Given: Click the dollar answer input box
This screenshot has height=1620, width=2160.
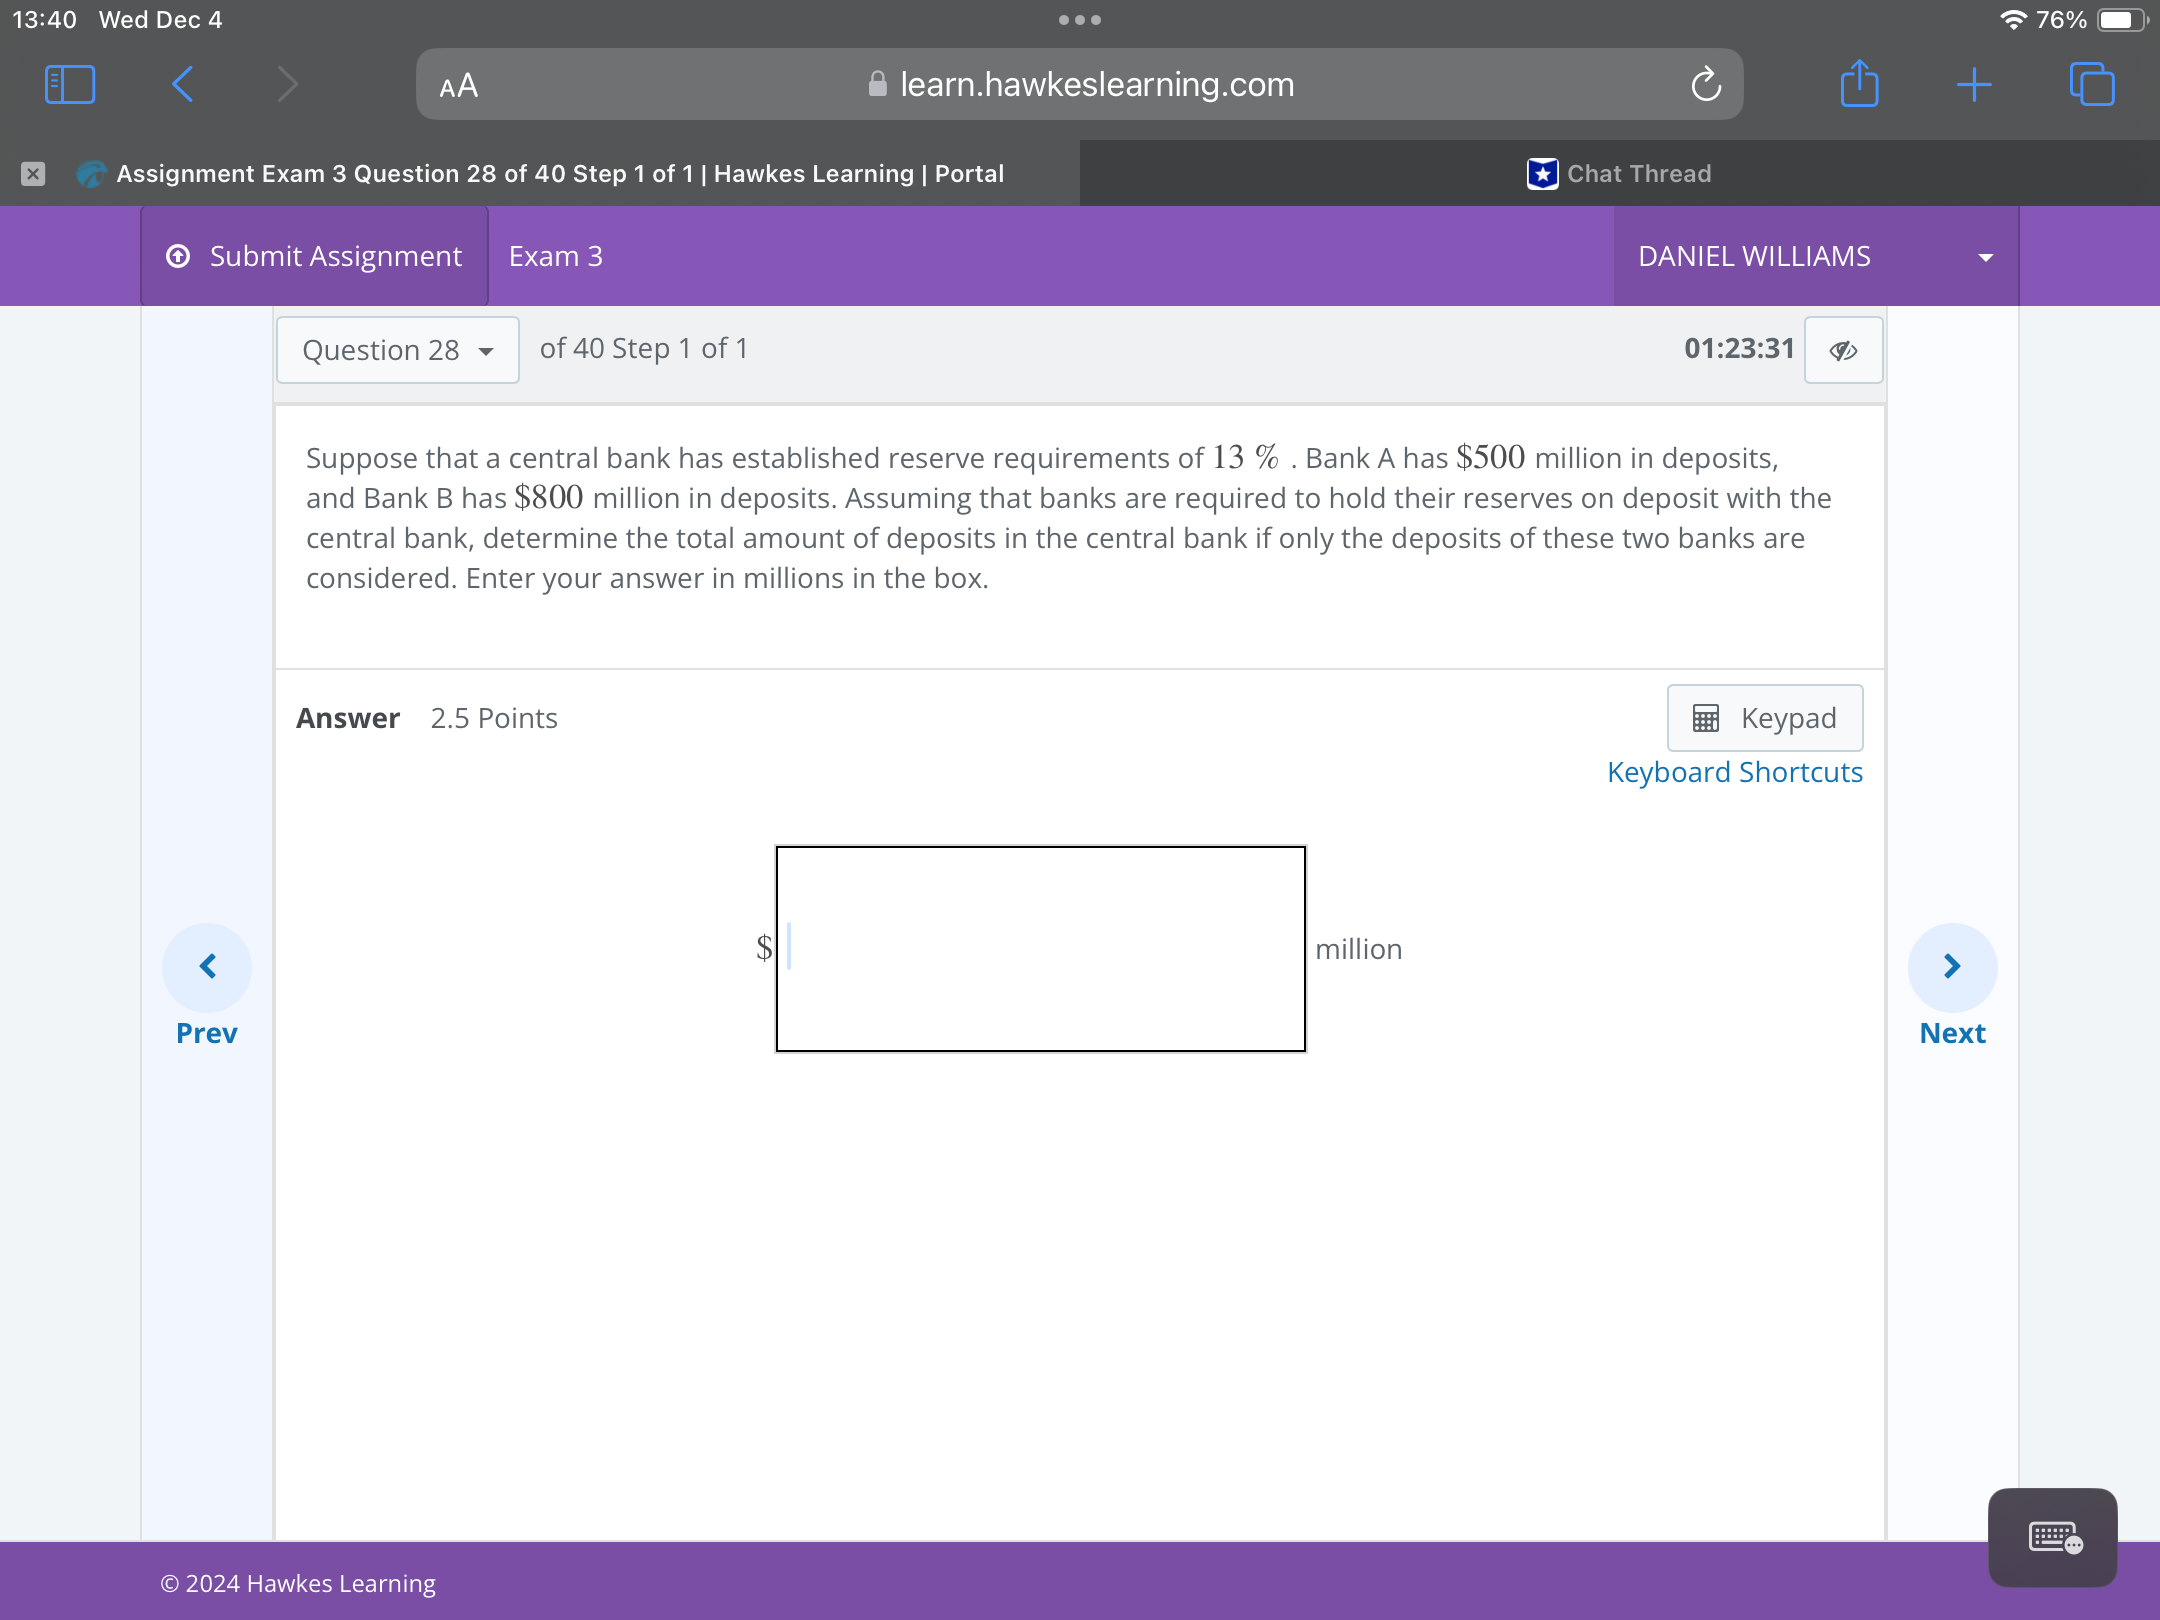Looking at the screenshot, I should pyautogui.click(x=1040, y=948).
